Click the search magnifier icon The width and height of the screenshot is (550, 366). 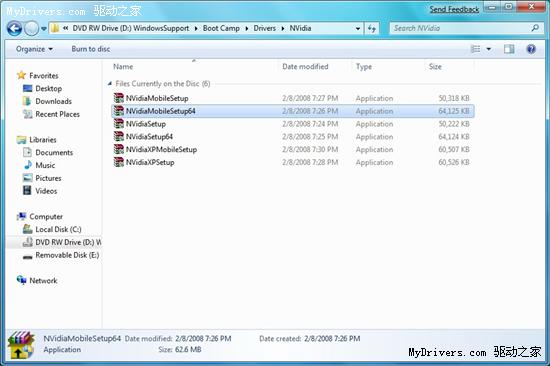click(535, 28)
